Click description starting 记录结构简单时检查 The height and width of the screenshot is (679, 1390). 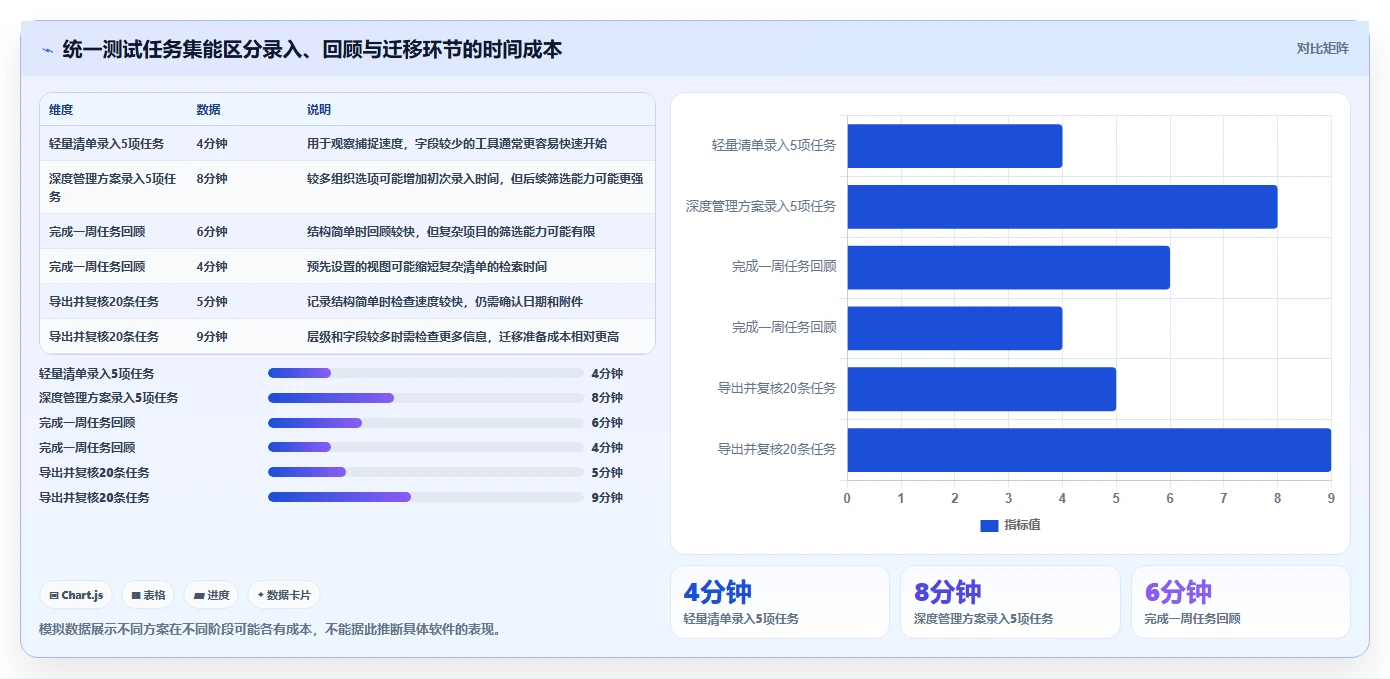[445, 302]
